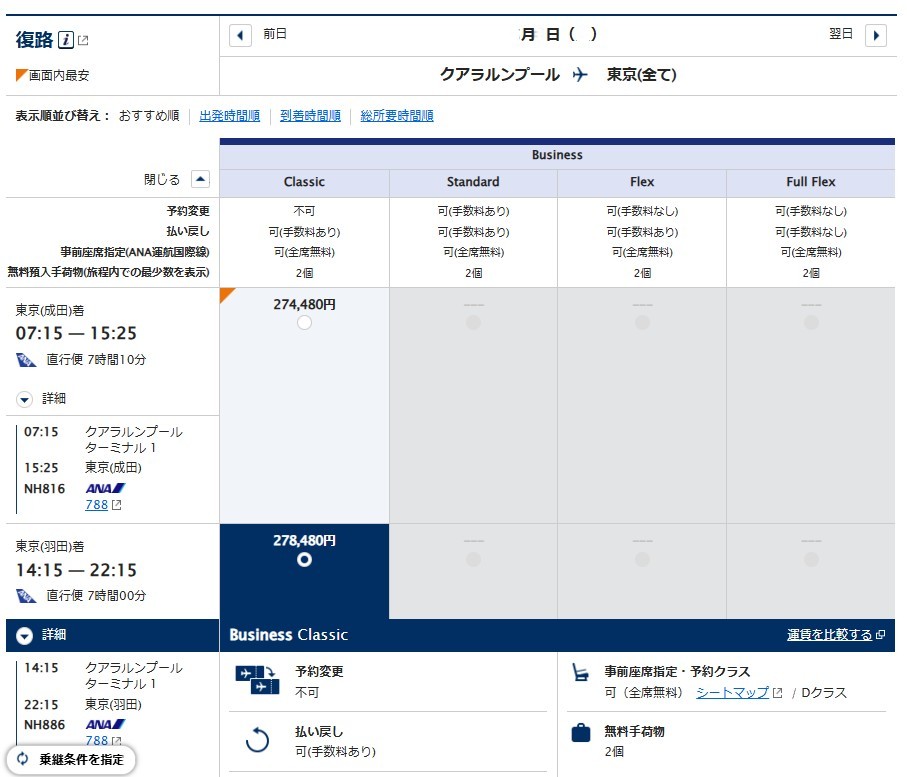
Task: Click the orange 画面内最安 marker icon
Action: click(x=21, y=75)
